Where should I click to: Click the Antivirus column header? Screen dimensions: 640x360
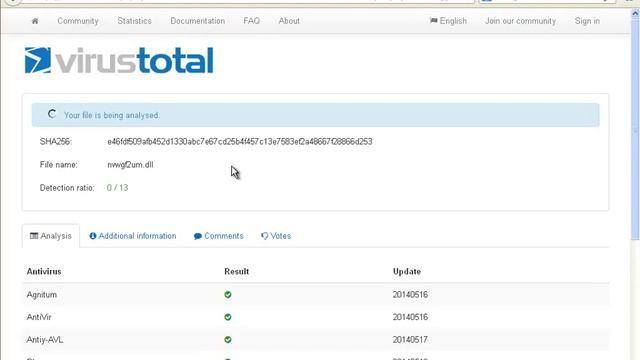point(44,271)
